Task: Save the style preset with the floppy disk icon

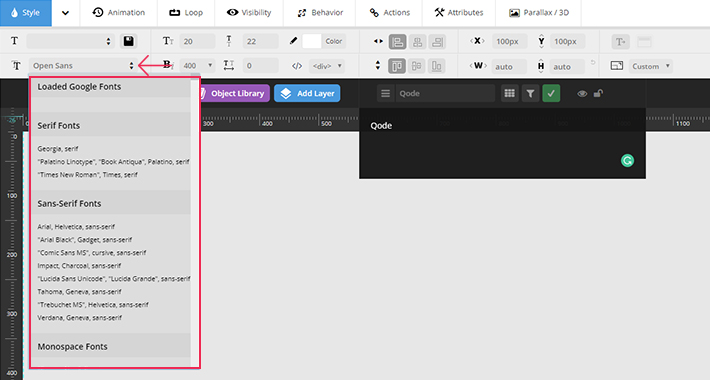Action: 129,41
